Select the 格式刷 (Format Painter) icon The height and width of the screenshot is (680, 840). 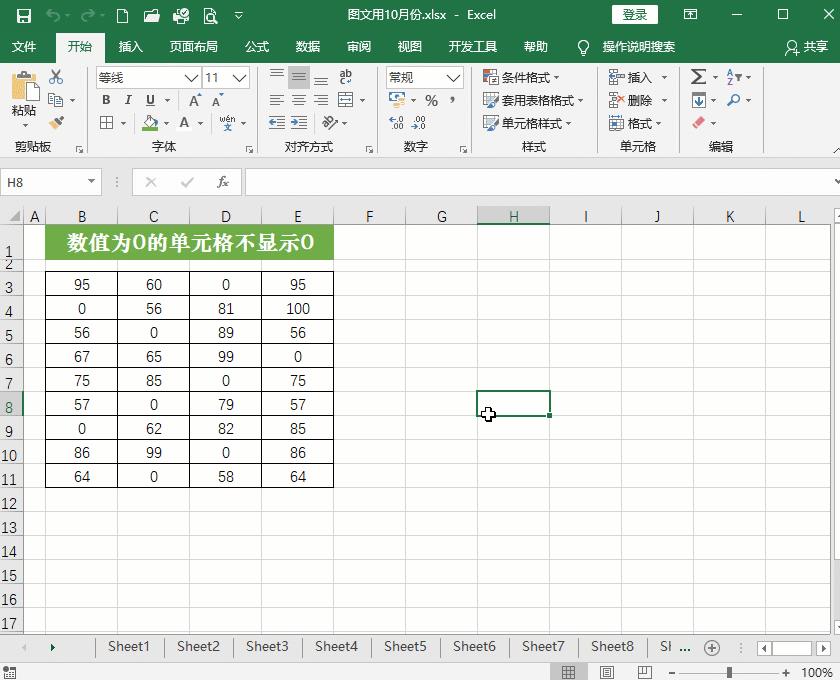(57, 122)
